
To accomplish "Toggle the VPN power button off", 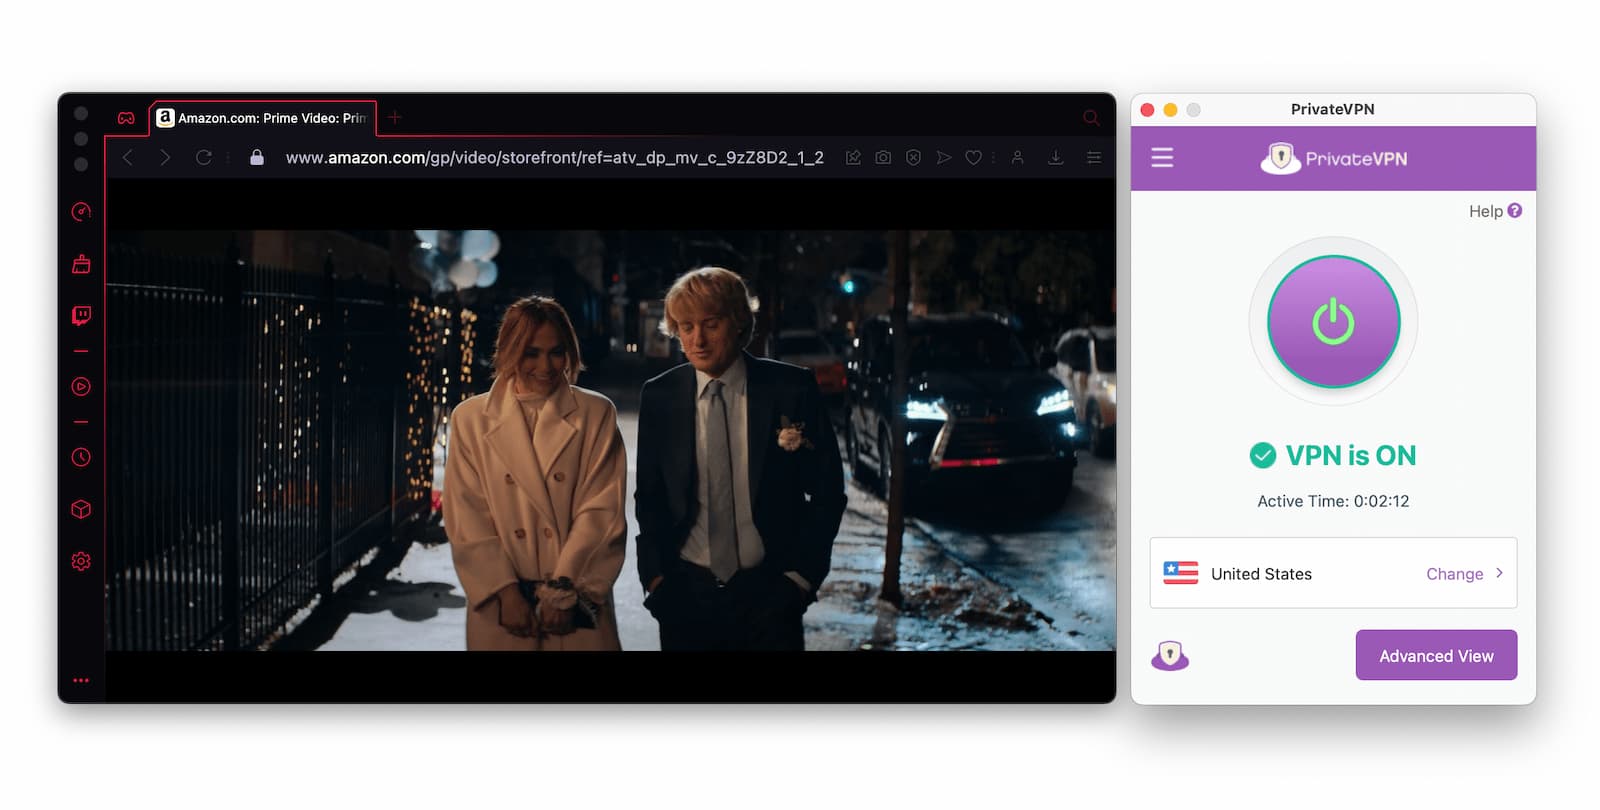I will pyautogui.click(x=1334, y=322).
